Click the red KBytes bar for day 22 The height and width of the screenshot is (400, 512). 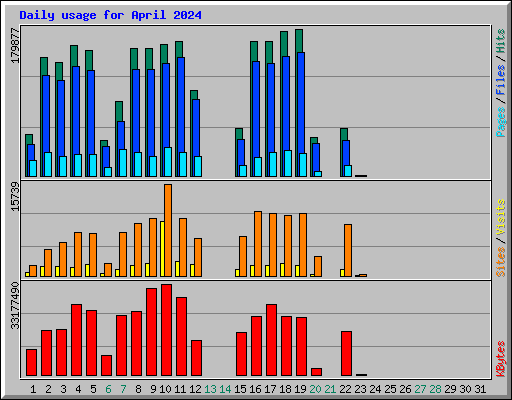point(346,353)
